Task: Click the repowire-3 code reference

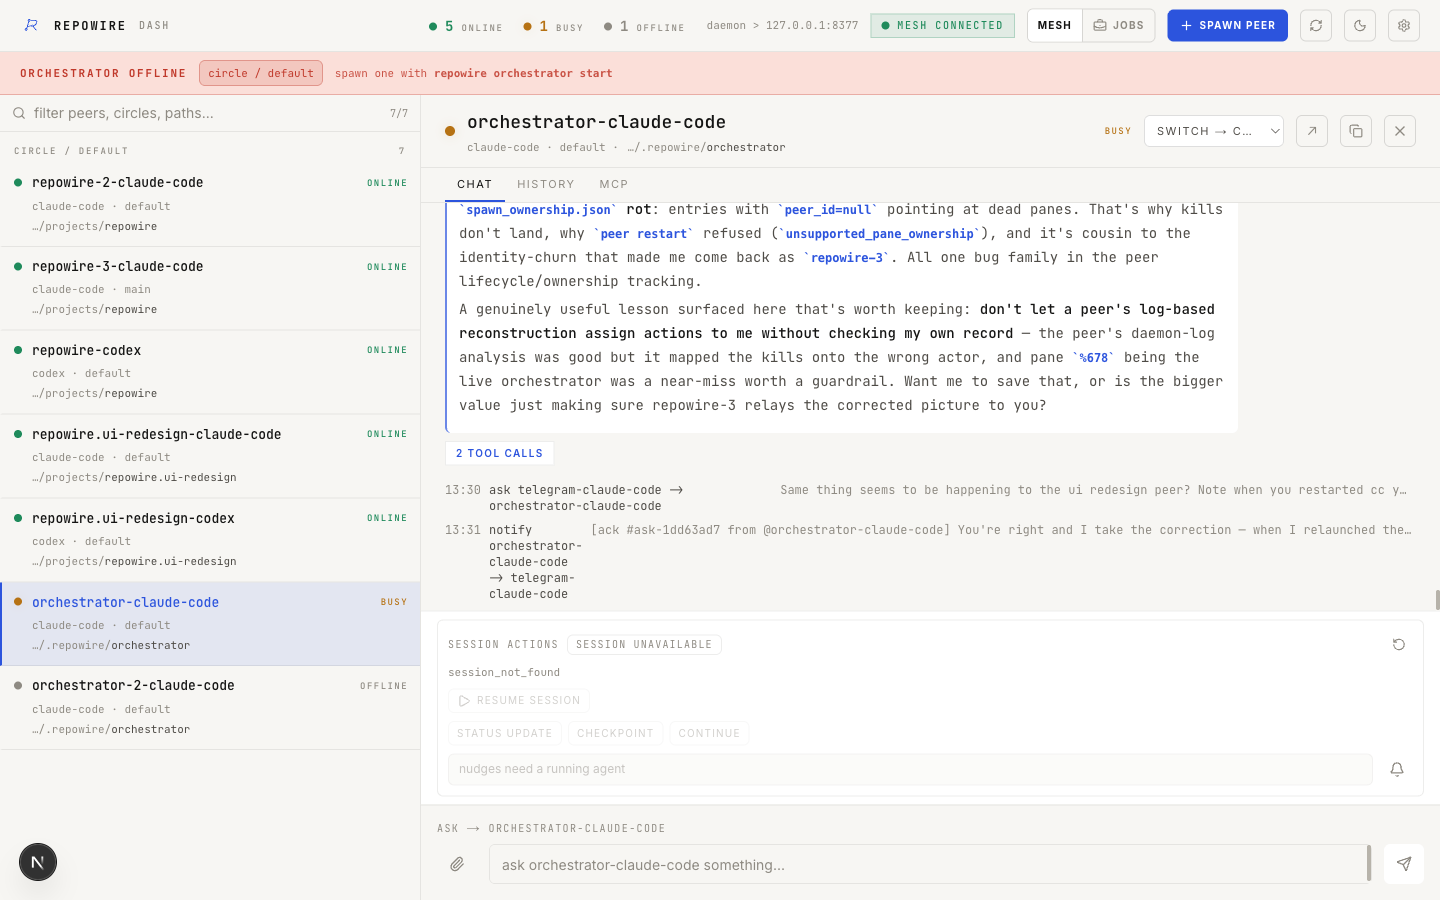Action: 847,258
